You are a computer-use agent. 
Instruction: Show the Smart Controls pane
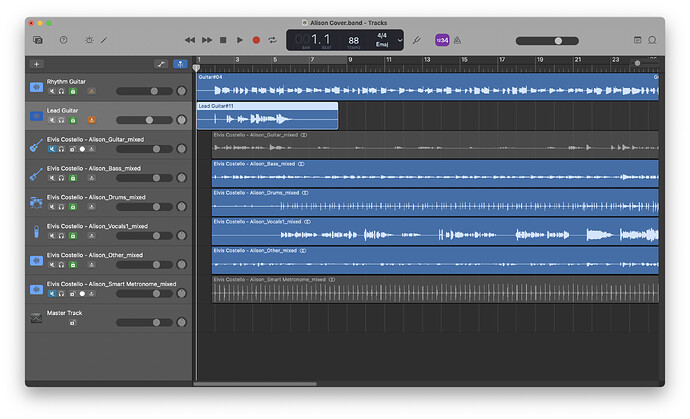click(89, 40)
